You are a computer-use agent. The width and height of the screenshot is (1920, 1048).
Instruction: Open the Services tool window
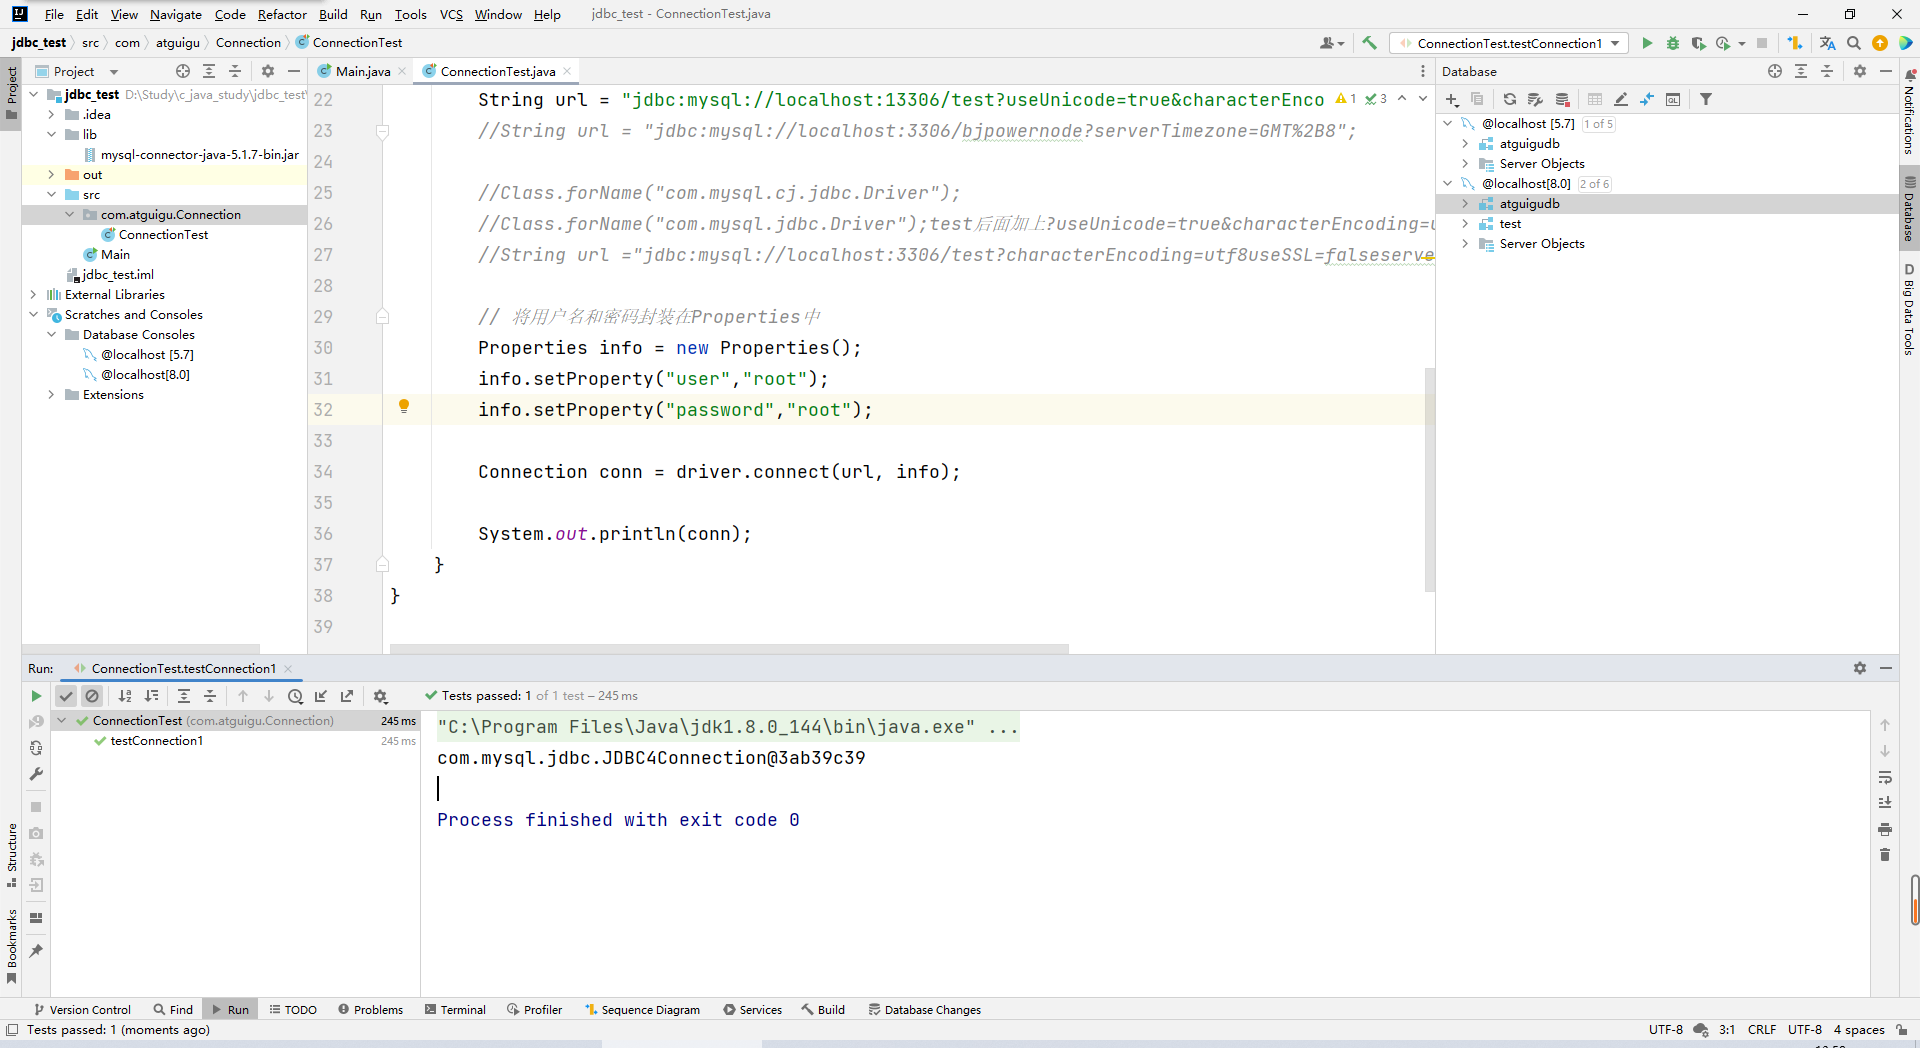click(x=753, y=1010)
